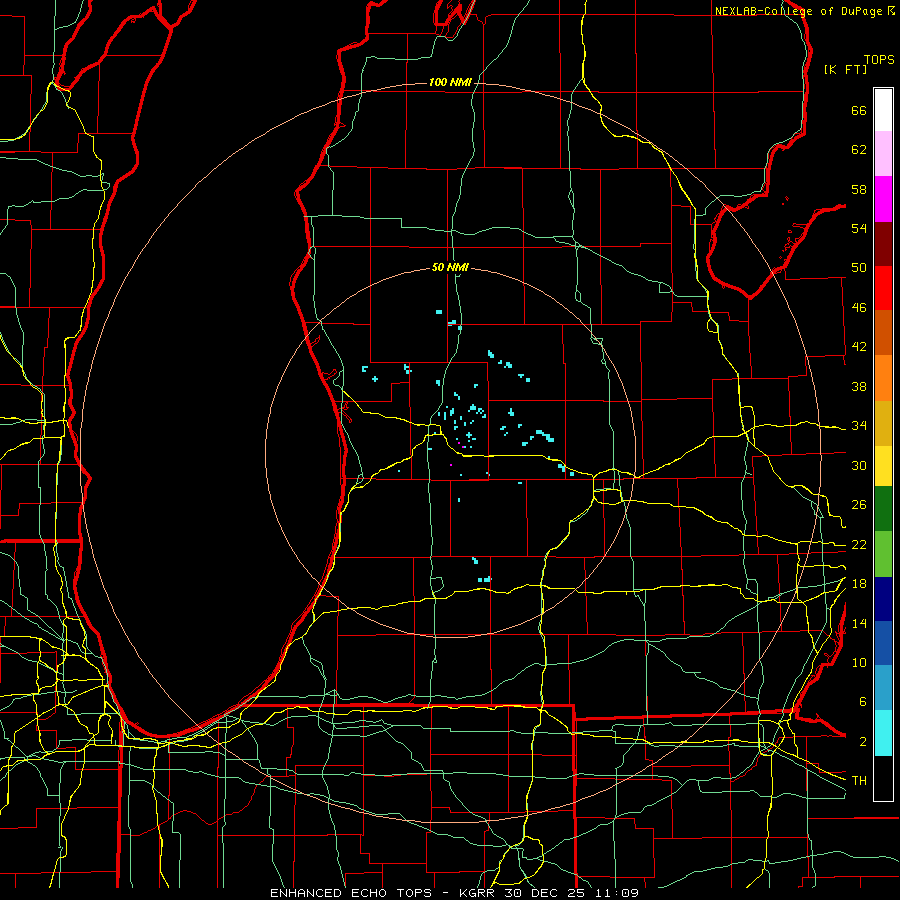The height and width of the screenshot is (900, 900).
Task: Click the 18 value on the scale
Action: tap(859, 584)
